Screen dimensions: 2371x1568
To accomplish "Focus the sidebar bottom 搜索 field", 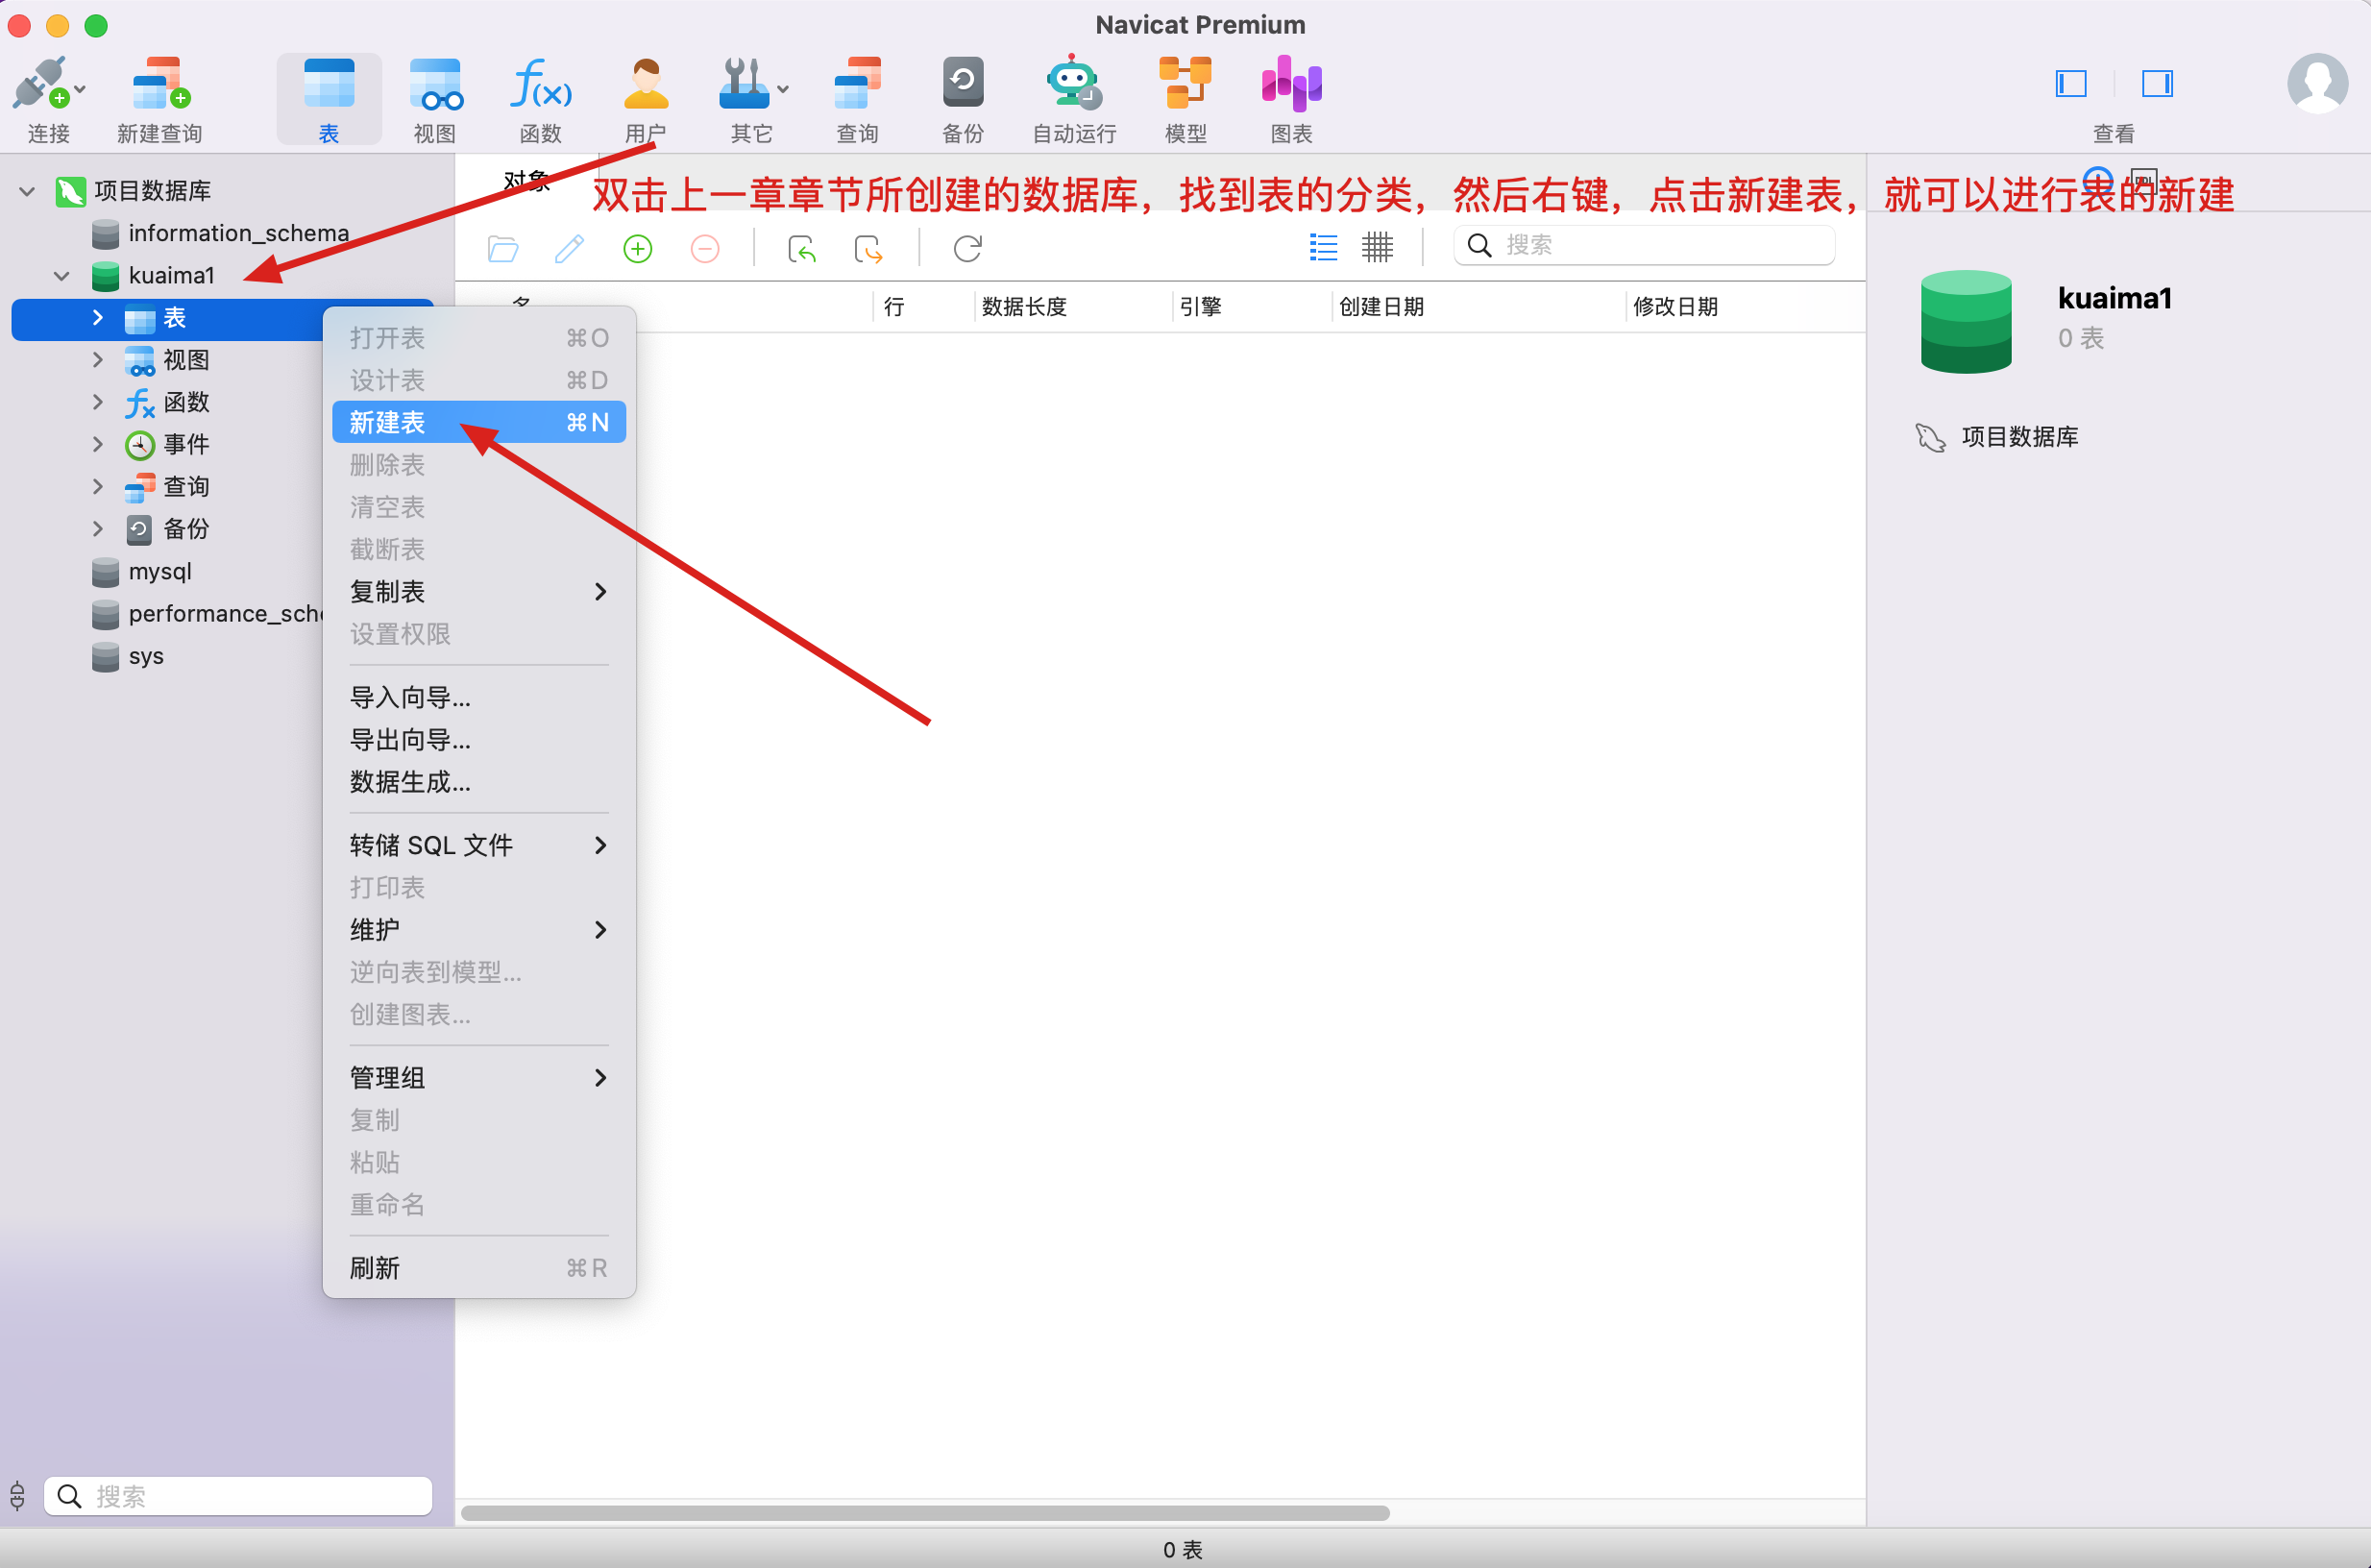I will (238, 1496).
